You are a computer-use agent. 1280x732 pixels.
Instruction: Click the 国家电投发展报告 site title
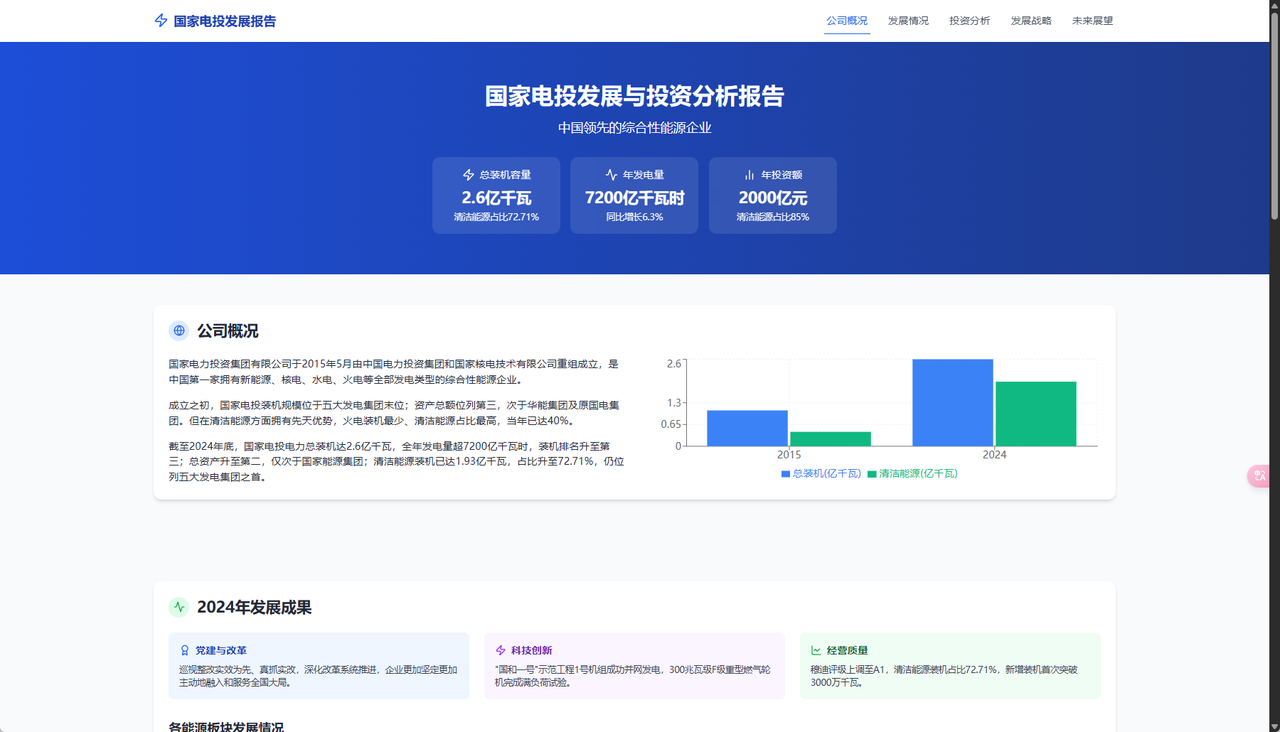click(x=225, y=21)
